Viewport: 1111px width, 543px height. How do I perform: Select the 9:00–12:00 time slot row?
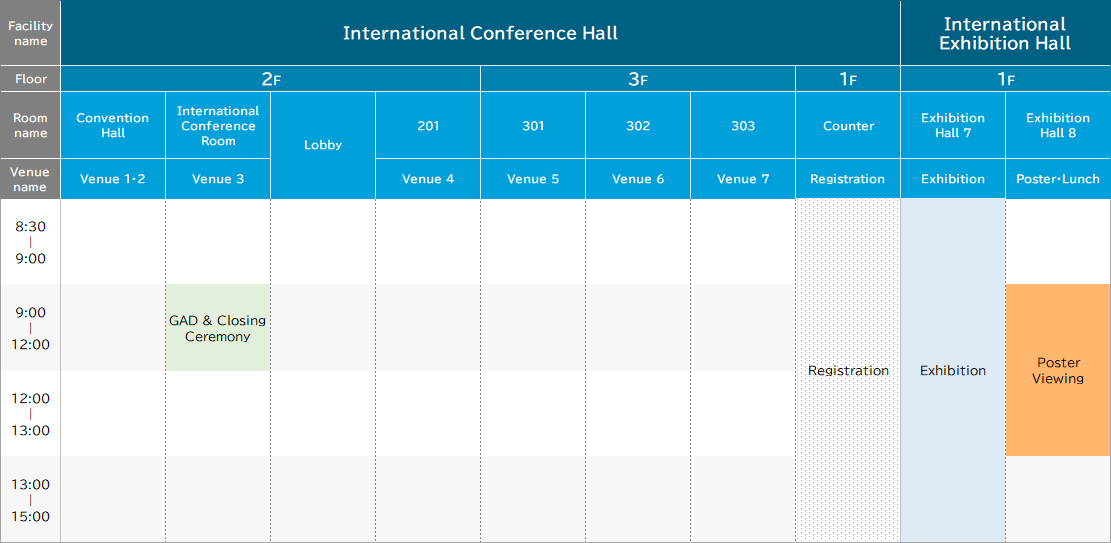click(x=30, y=328)
